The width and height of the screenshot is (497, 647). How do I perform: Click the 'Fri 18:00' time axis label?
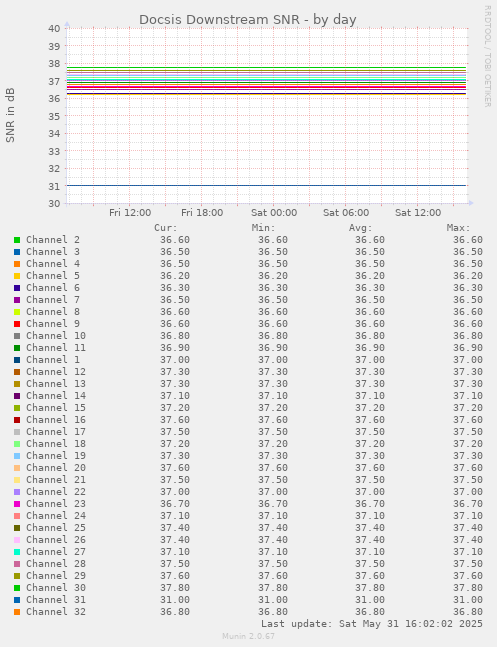202,213
